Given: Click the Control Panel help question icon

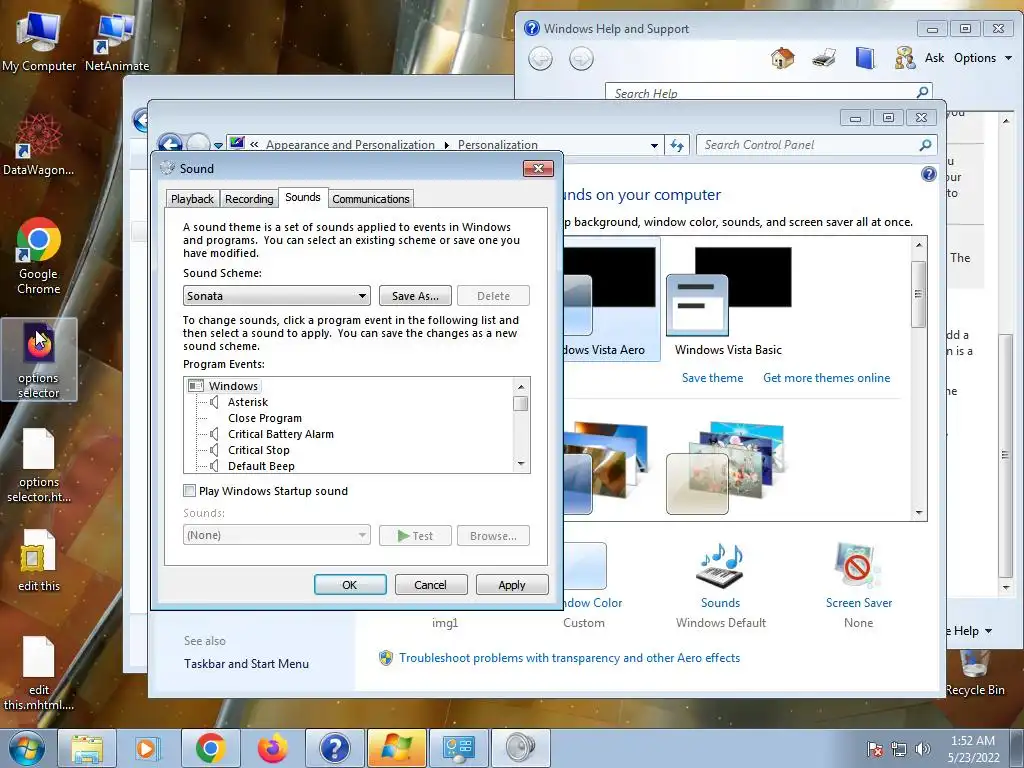Looking at the screenshot, I should pyautogui.click(x=928, y=174).
